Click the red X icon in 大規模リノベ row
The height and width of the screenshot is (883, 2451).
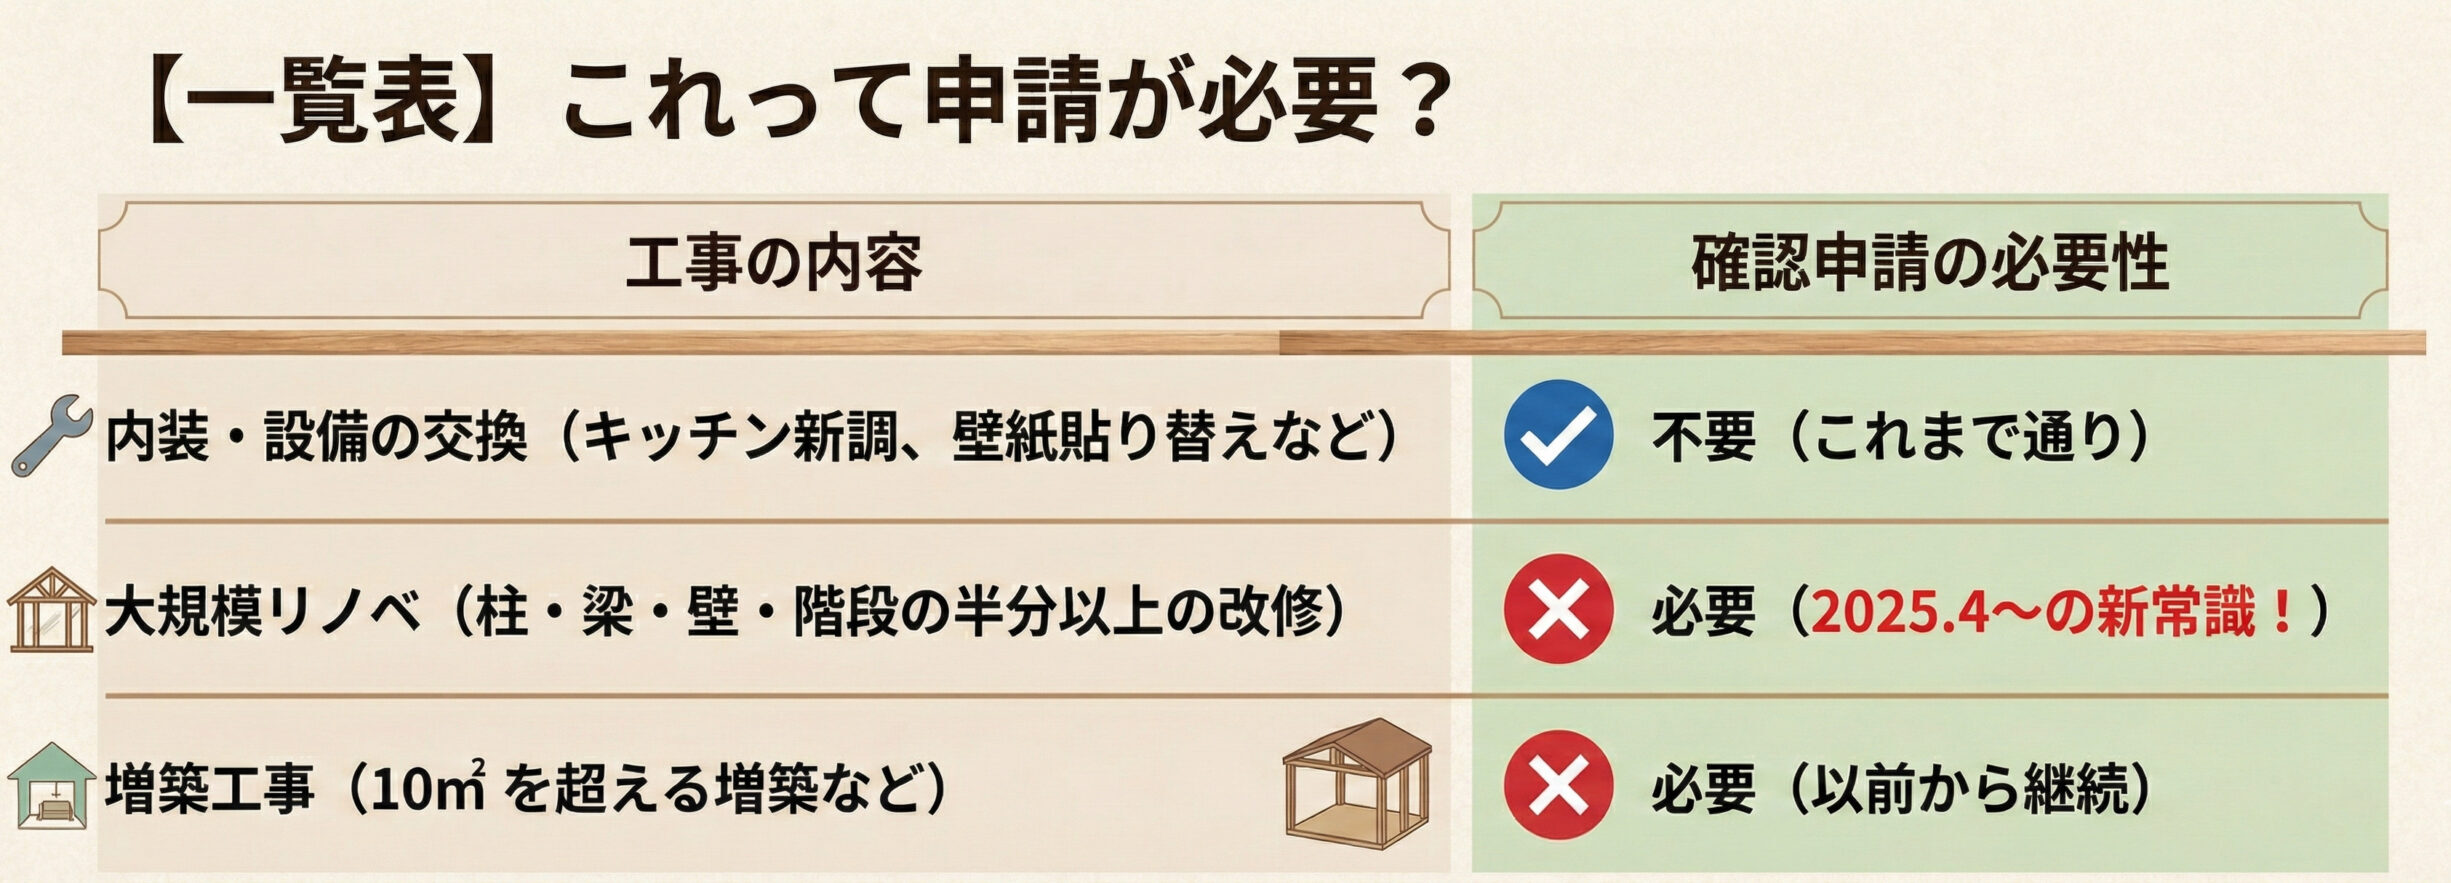(1558, 609)
